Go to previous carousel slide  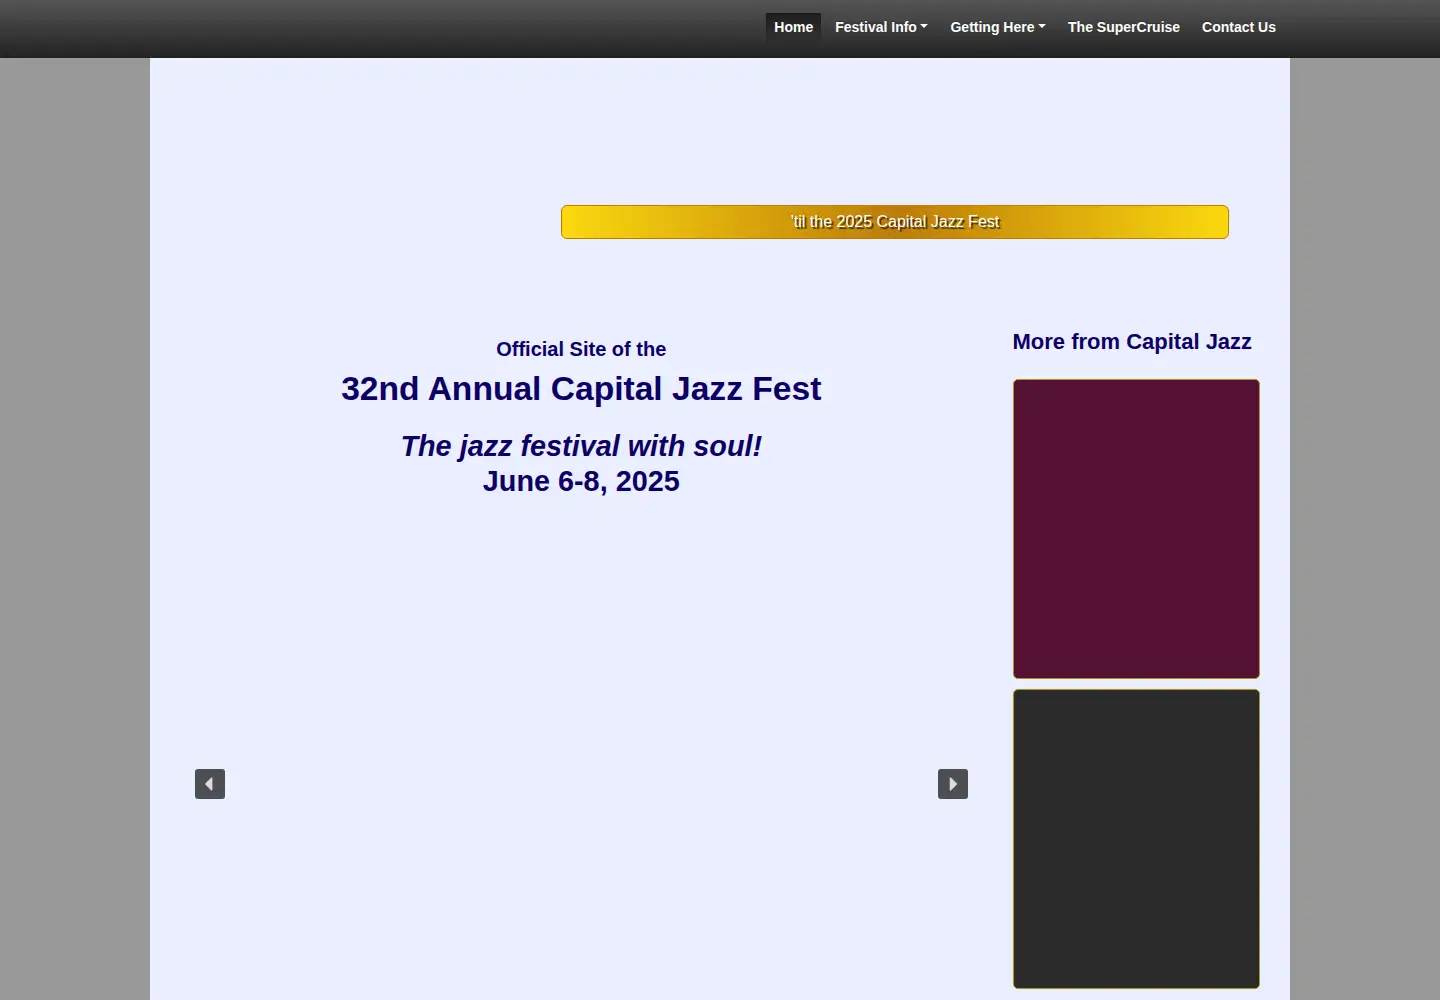tap(210, 784)
